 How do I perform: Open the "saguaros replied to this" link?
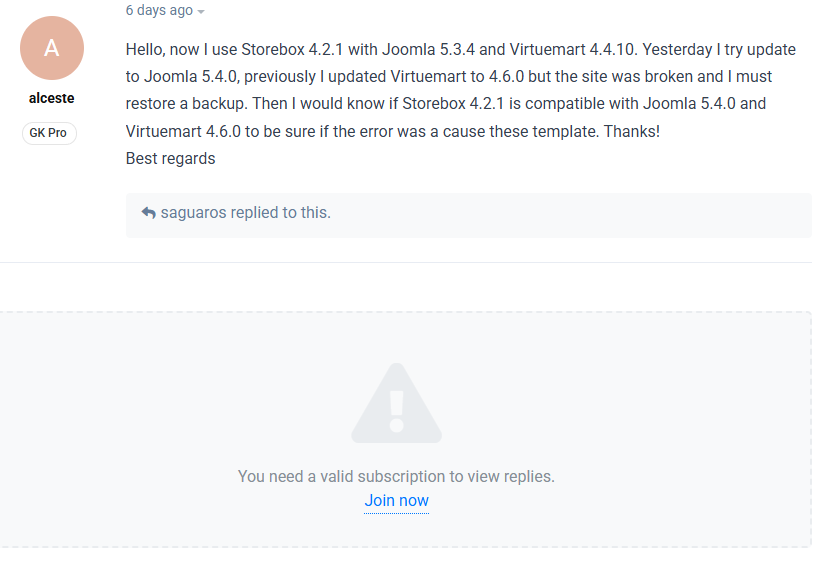tap(245, 212)
